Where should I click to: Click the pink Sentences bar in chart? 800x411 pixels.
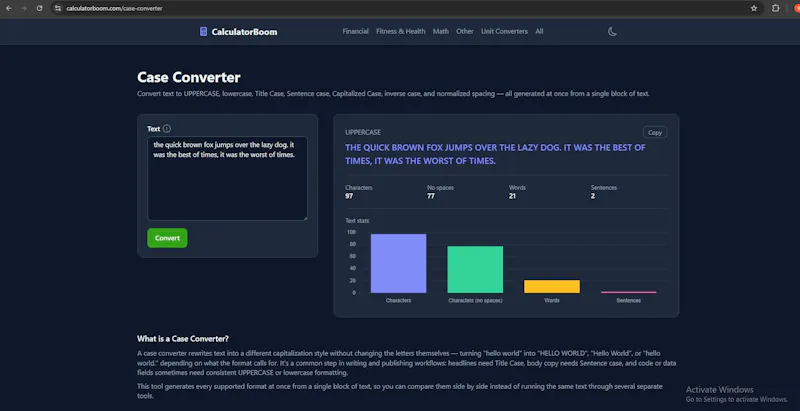629,292
